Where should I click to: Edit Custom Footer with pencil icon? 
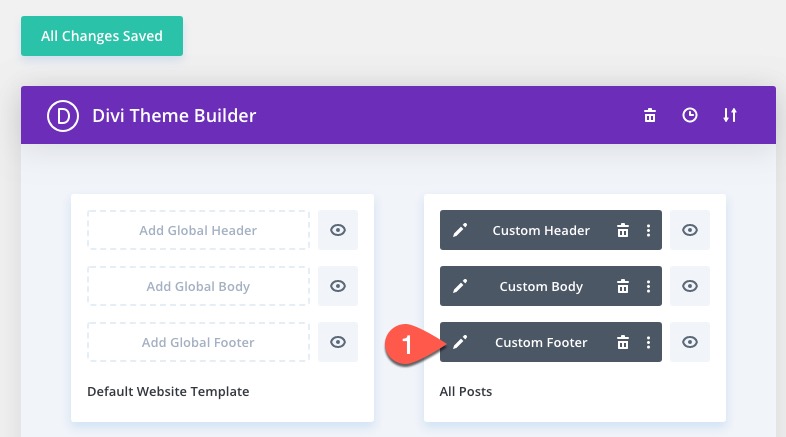(x=460, y=342)
